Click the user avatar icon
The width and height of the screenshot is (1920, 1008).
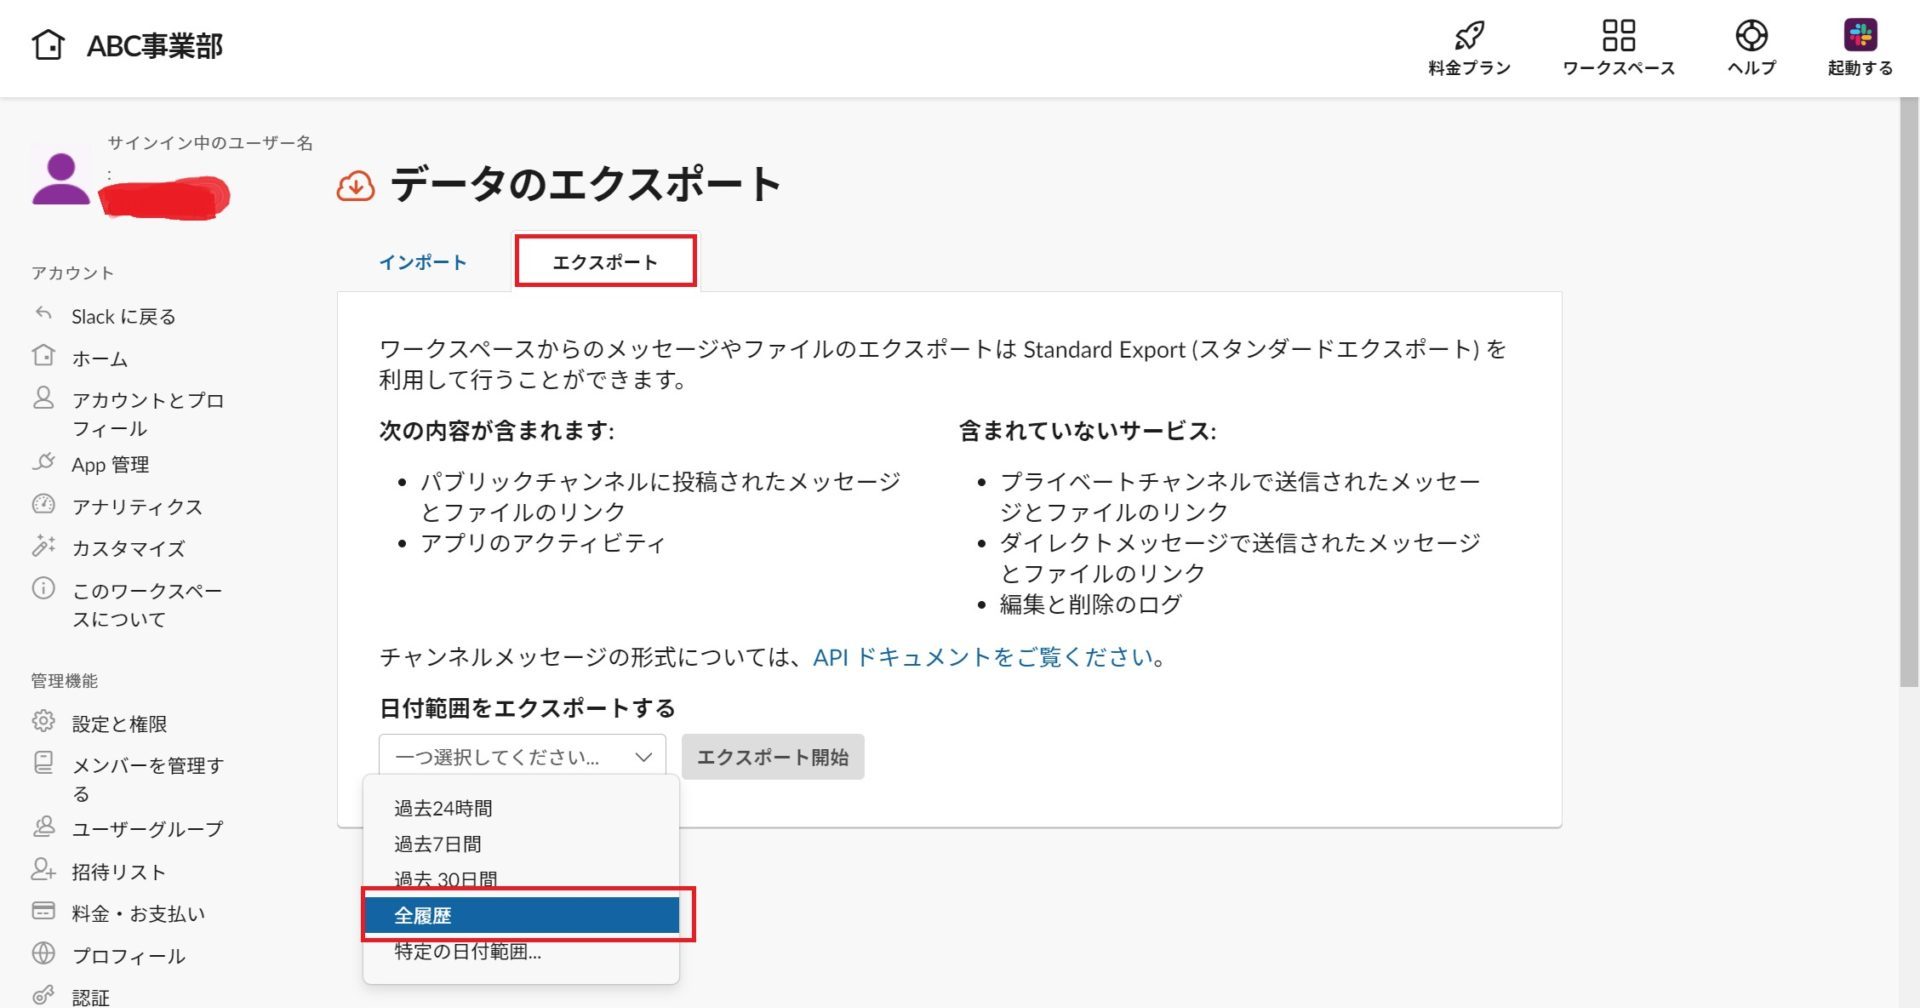click(61, 179)
